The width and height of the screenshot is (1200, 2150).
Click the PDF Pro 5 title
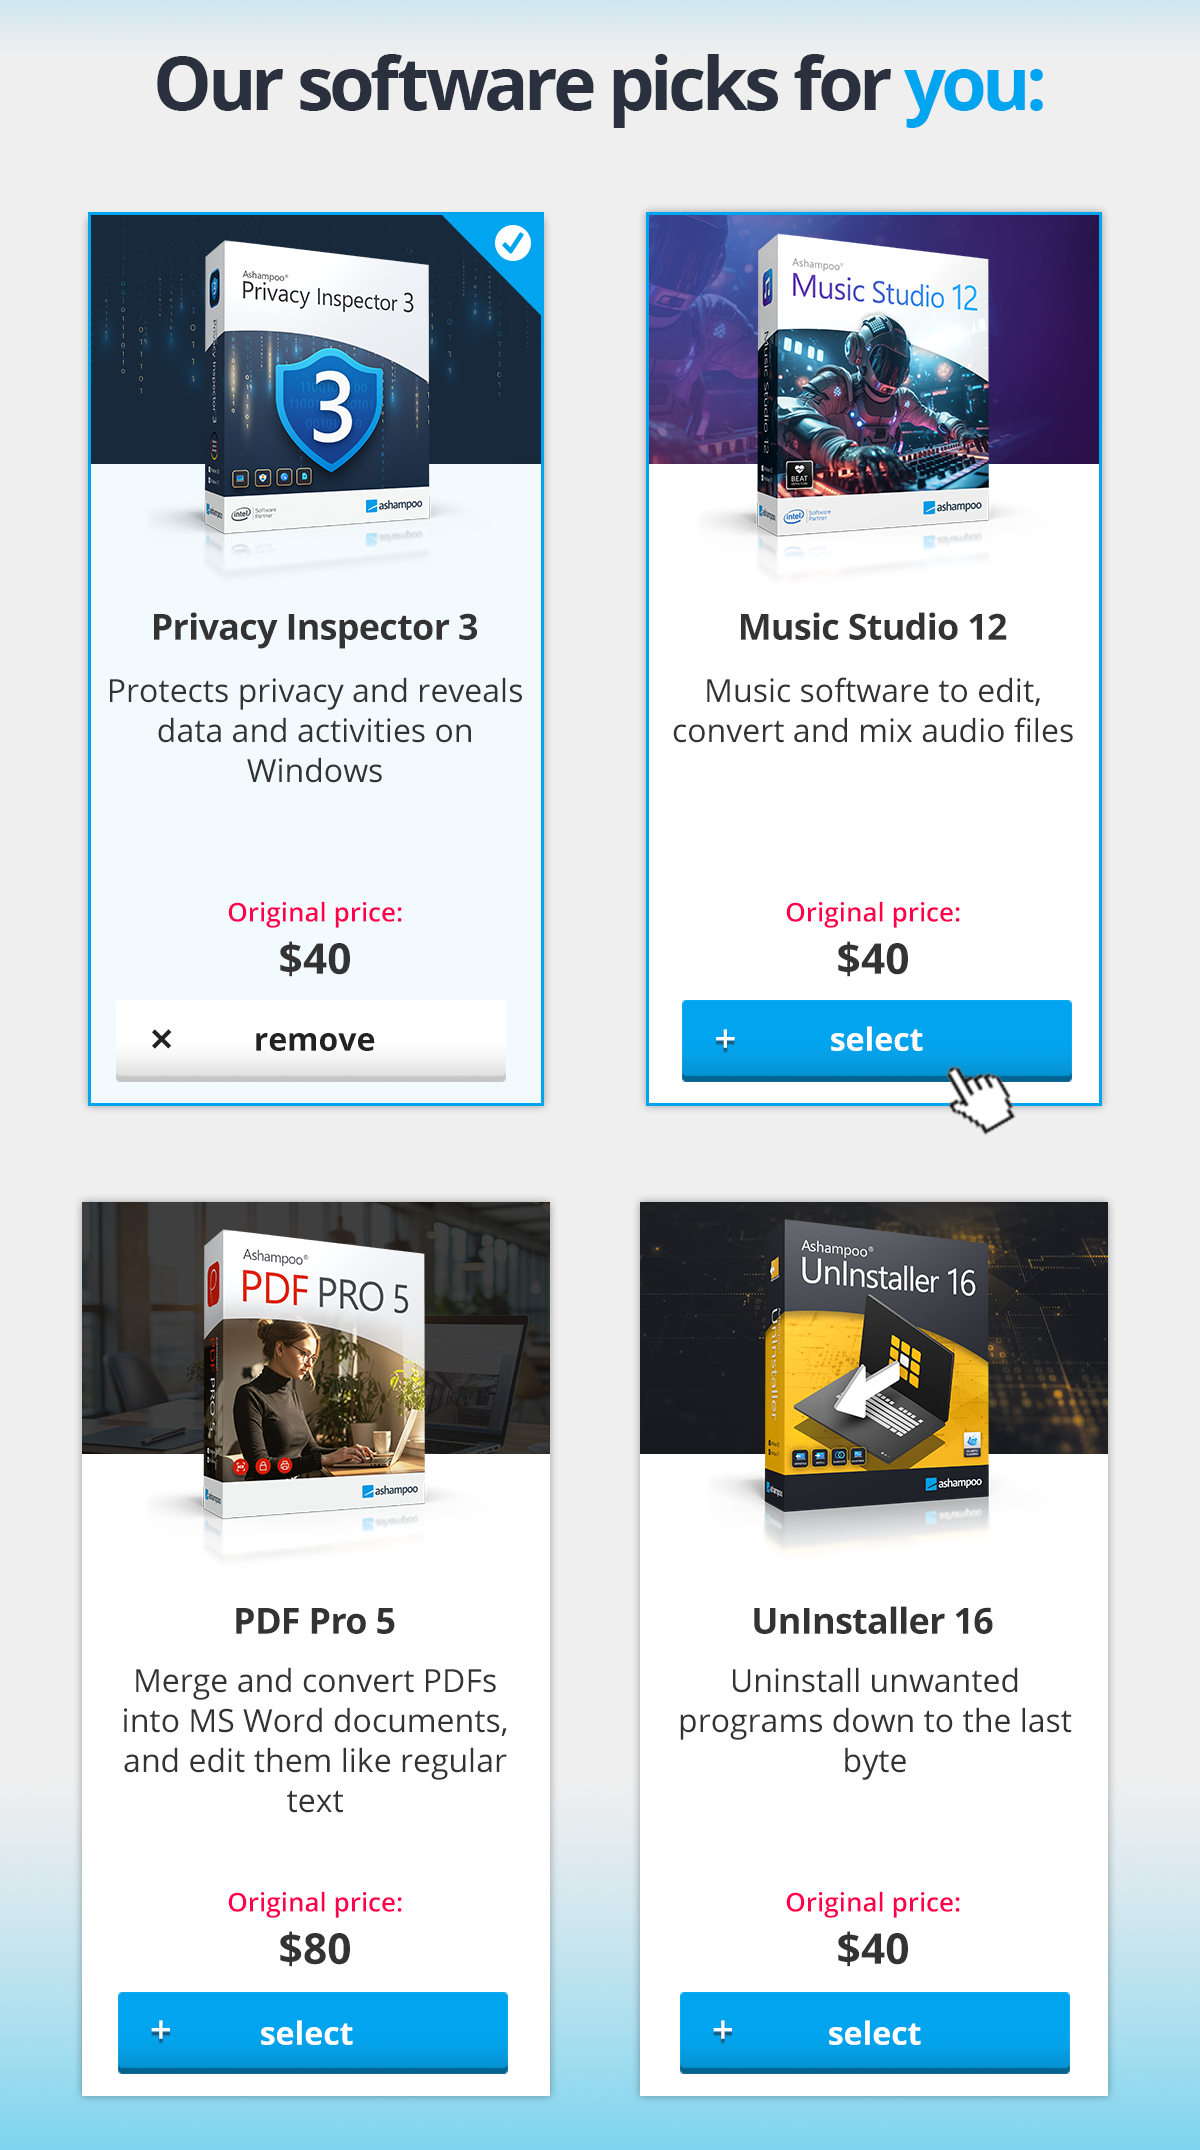tap(315, 1621)
